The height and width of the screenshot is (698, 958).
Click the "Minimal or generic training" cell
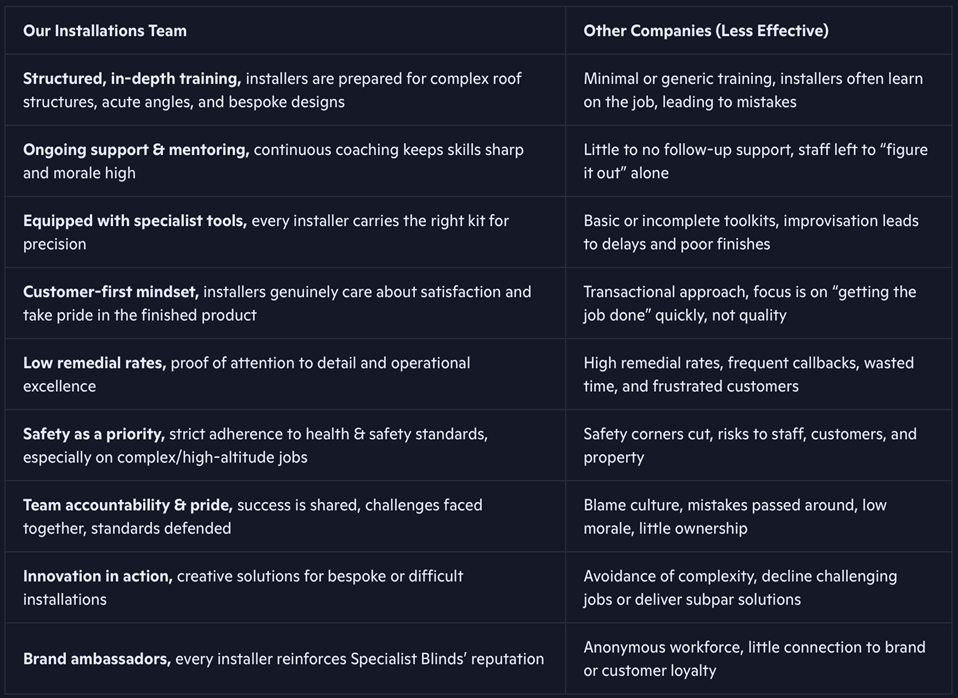click(x=753, y=90)
